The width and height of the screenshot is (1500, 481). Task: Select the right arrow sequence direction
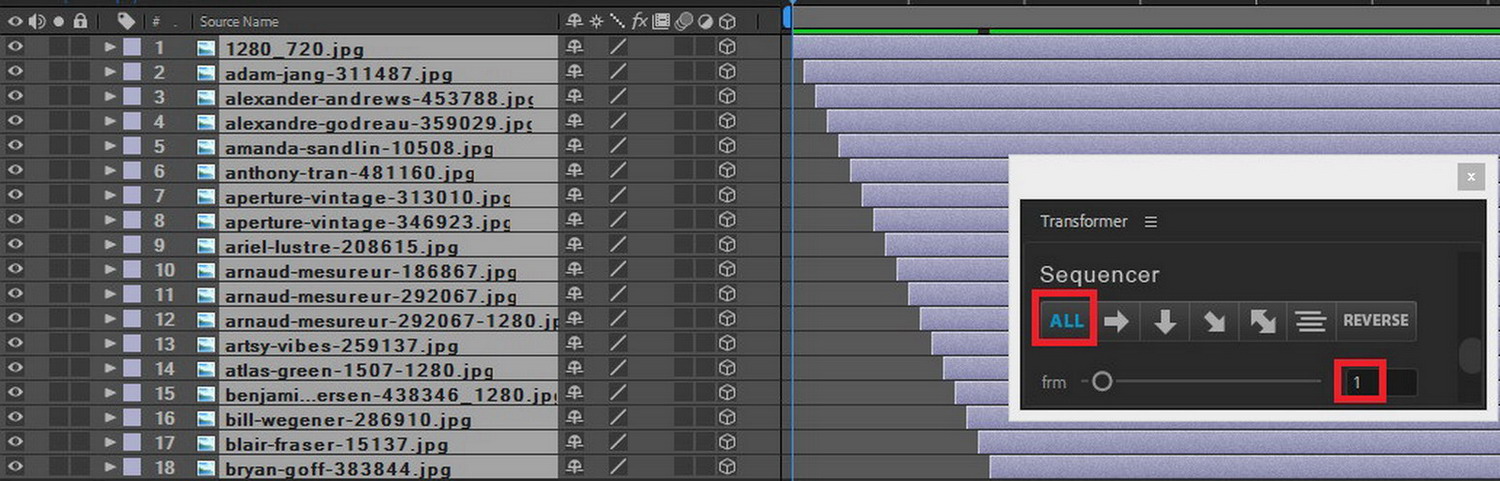1116,321
